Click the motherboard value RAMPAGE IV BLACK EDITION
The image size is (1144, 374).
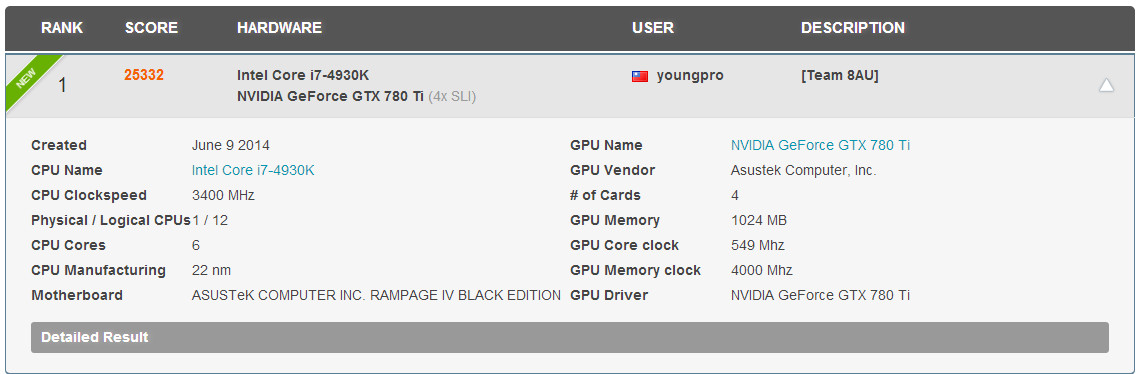pyautogui.click(x=465, y=295)
